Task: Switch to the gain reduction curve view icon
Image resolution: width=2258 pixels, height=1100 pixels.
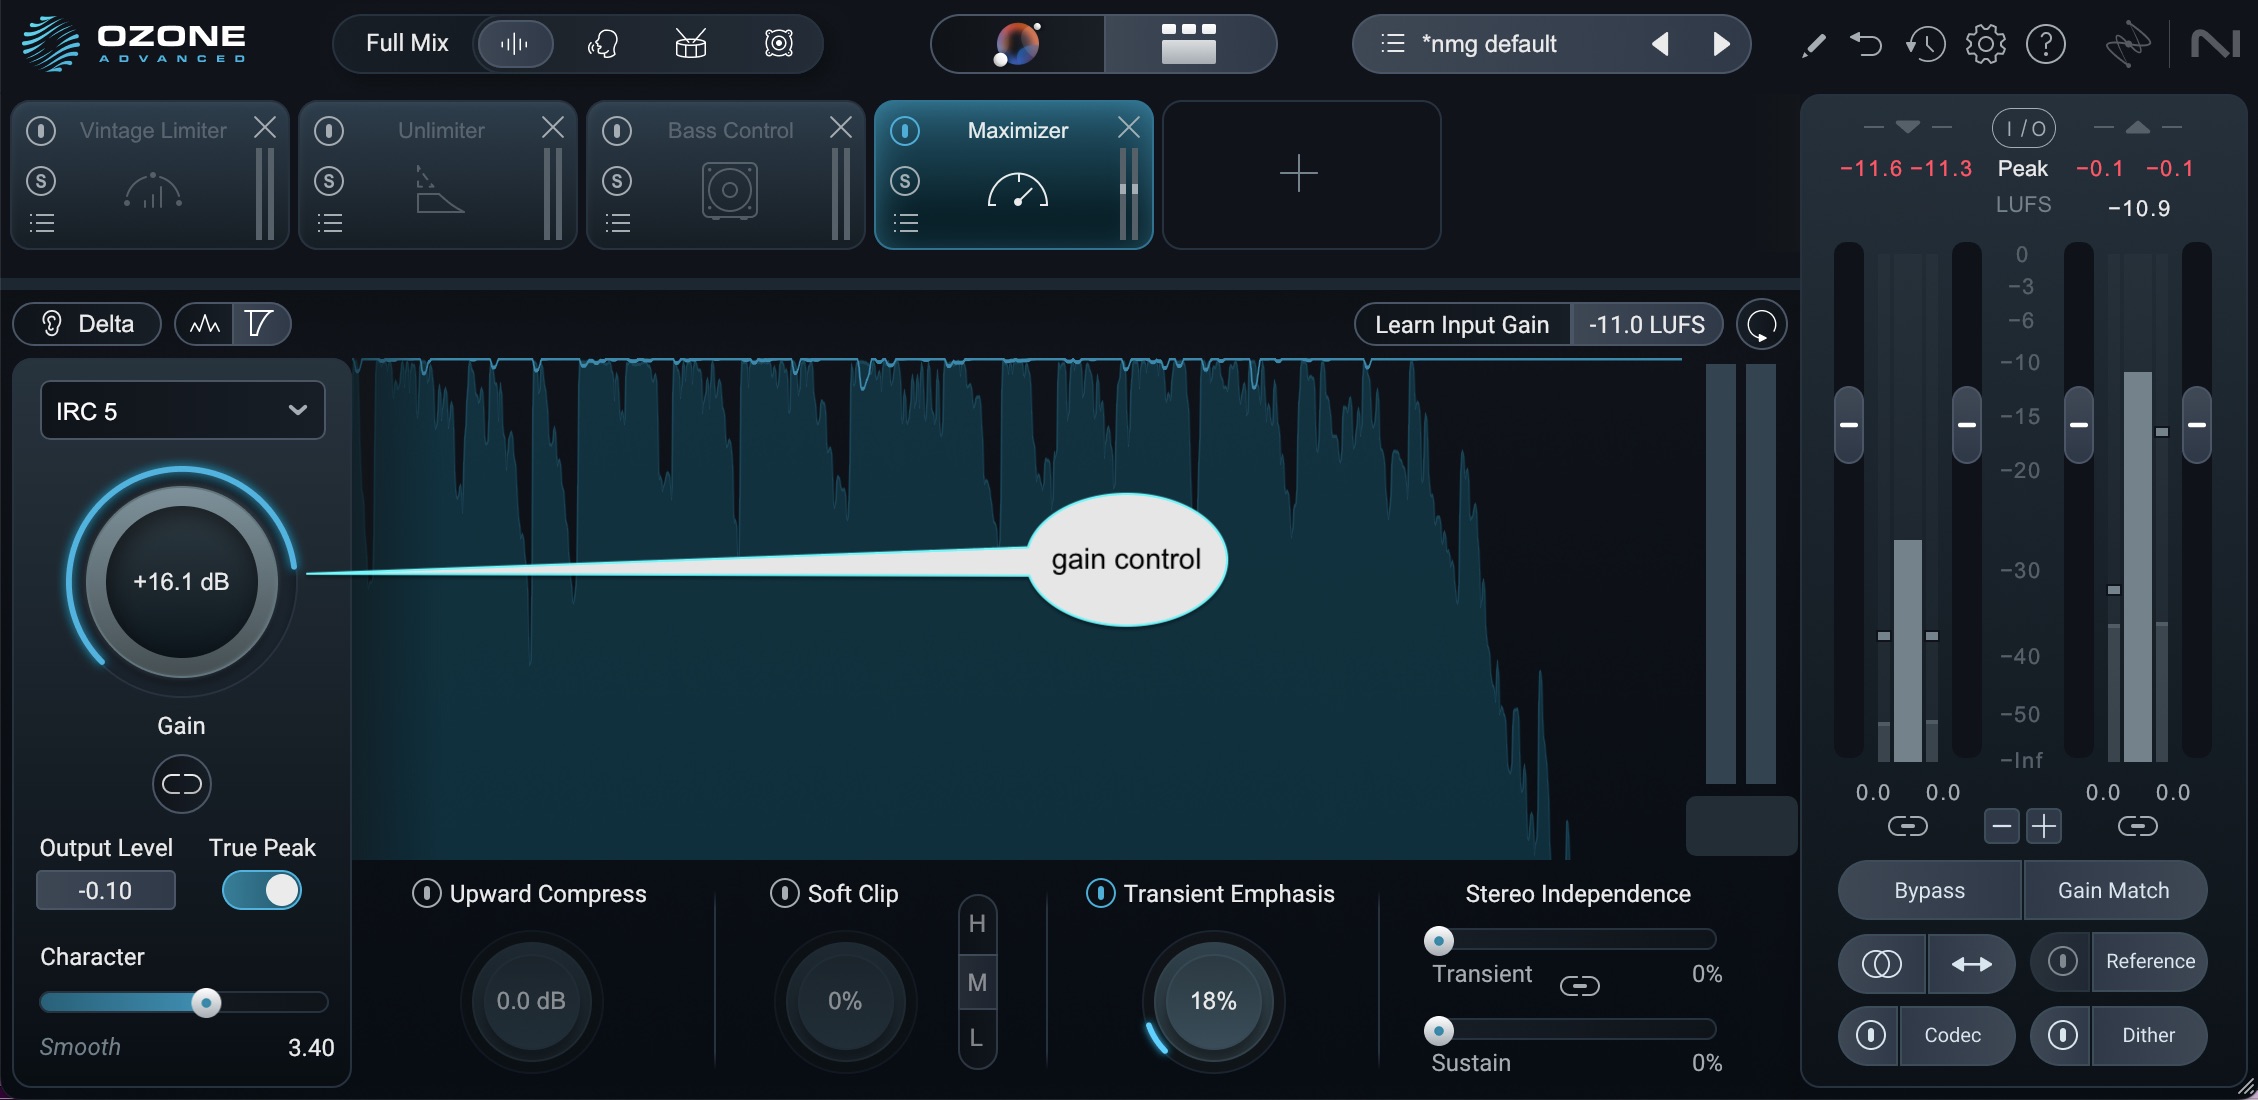Action: (260, 324)
